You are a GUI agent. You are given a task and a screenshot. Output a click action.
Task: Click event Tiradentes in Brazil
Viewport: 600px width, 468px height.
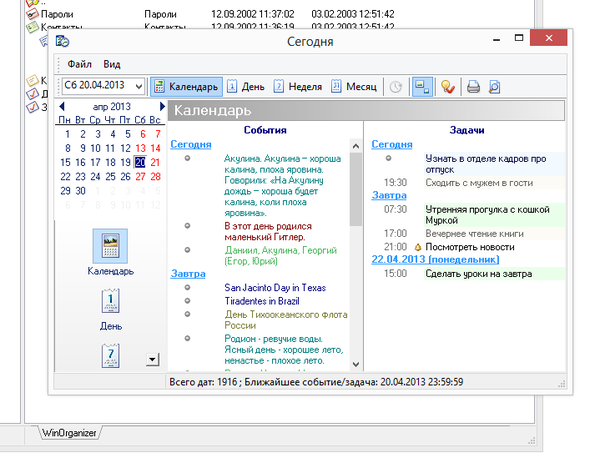coord(262,301)
